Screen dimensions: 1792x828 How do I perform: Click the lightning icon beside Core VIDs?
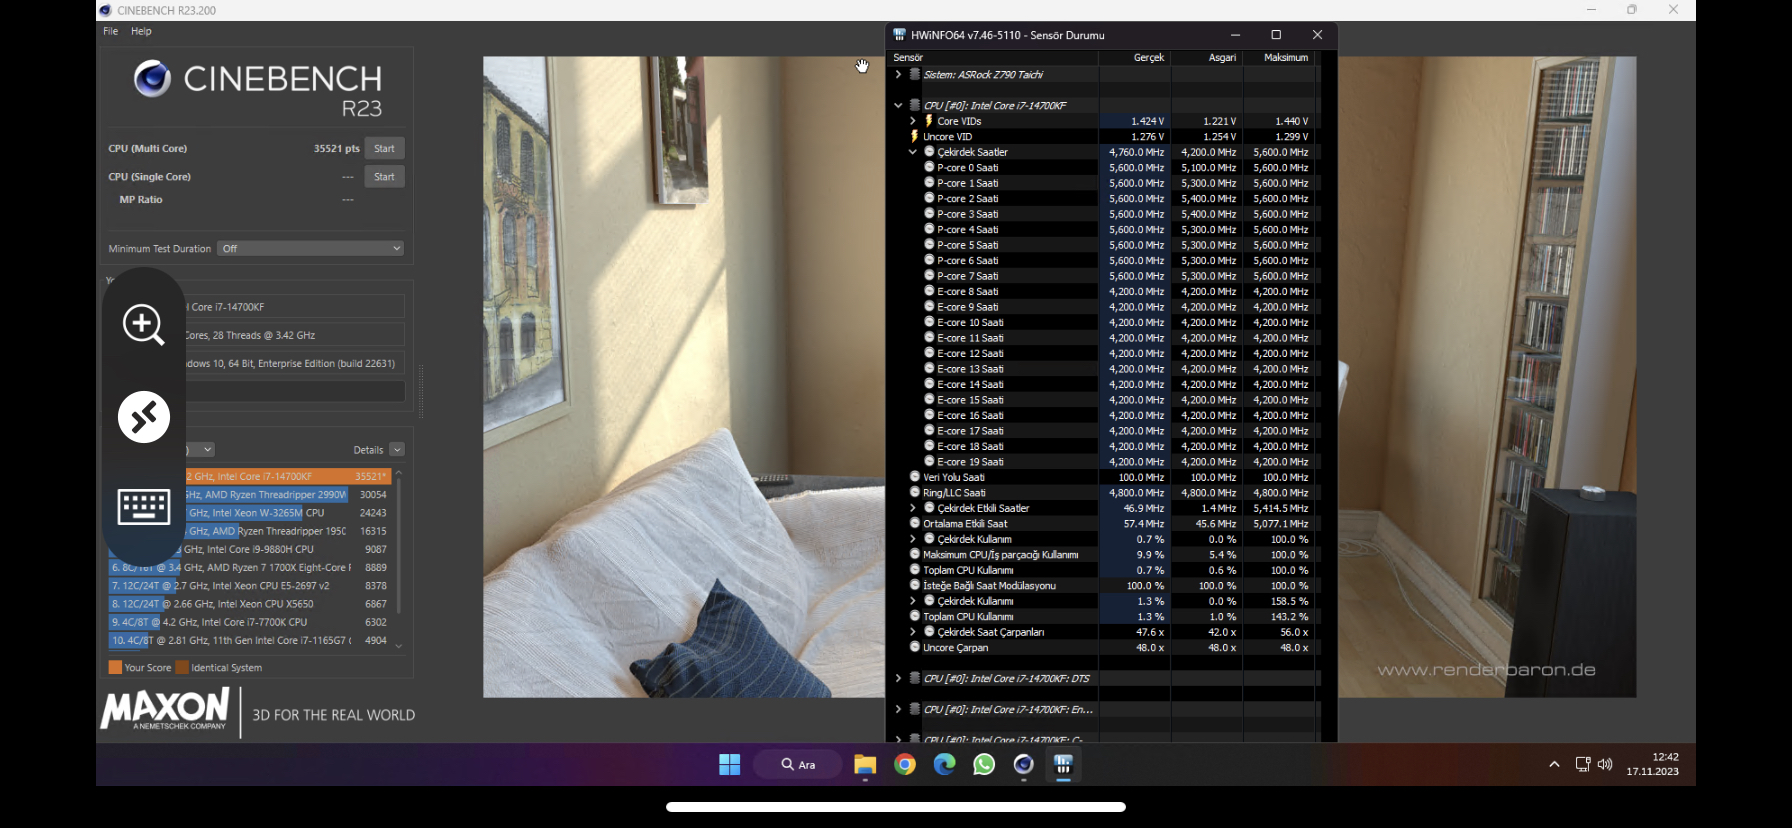click(x=929, y=121)
